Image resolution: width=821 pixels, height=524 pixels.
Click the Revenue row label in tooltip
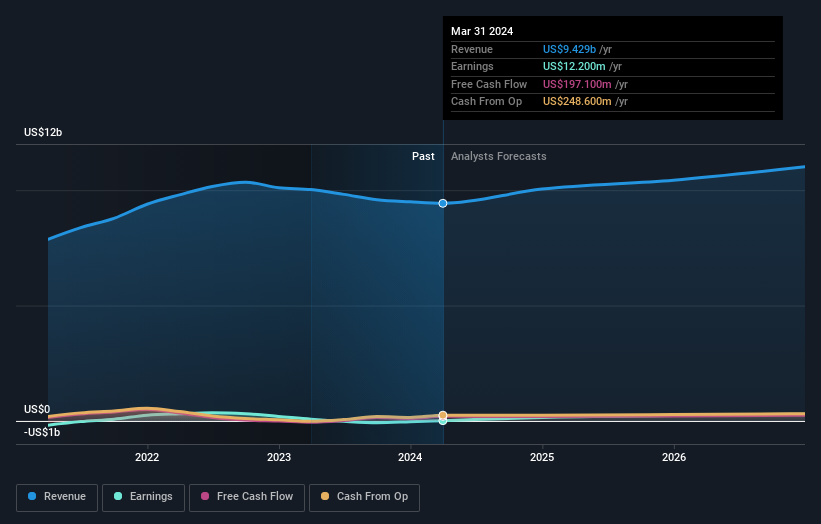[x=472, y=49]
